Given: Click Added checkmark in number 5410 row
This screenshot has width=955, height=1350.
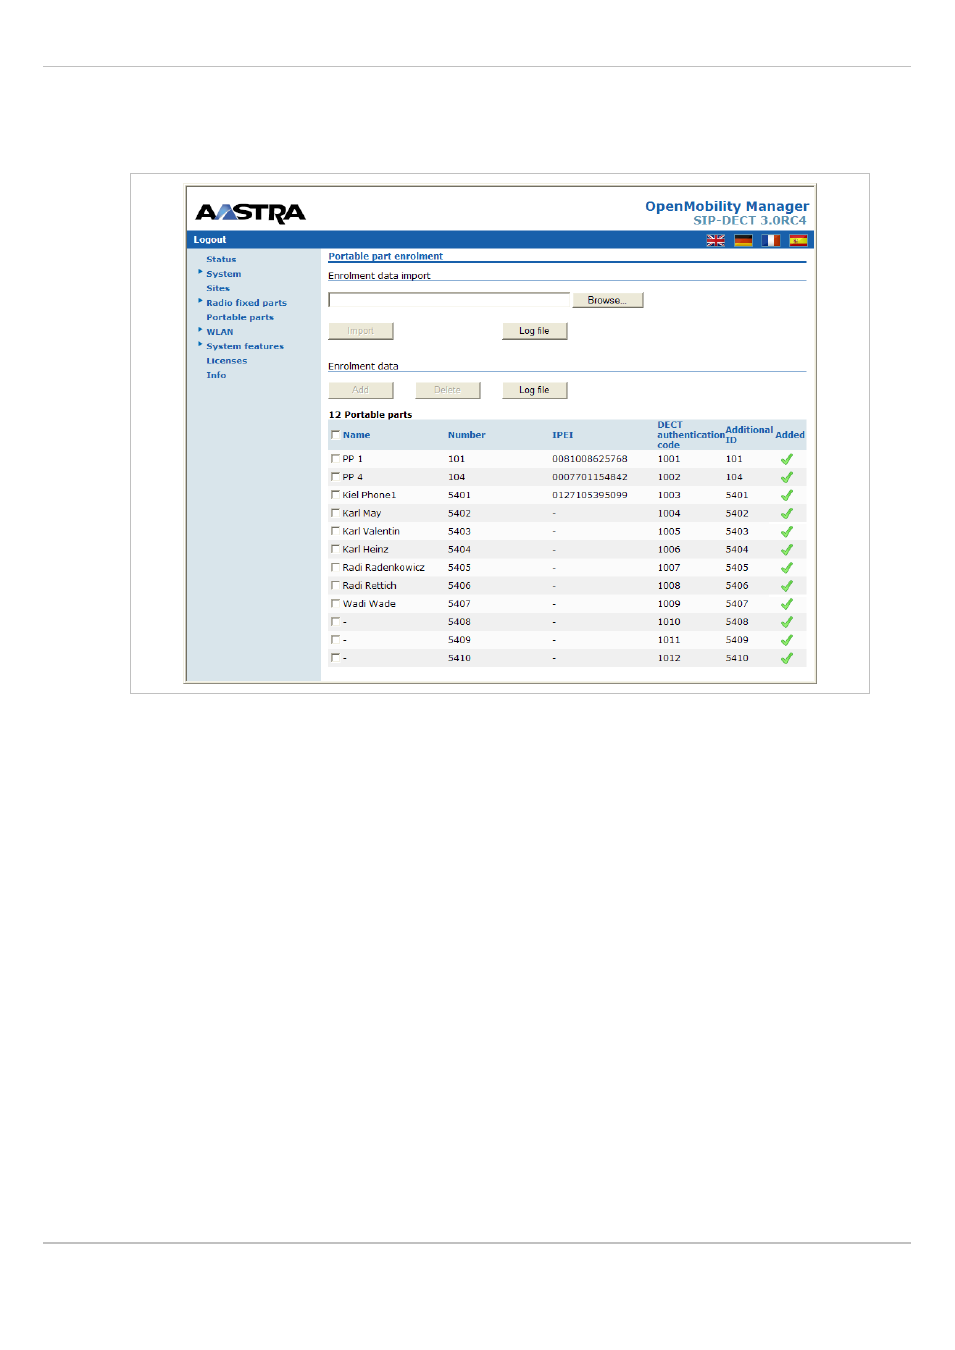Looking at the screenshot, I should [x=787, y=658].
